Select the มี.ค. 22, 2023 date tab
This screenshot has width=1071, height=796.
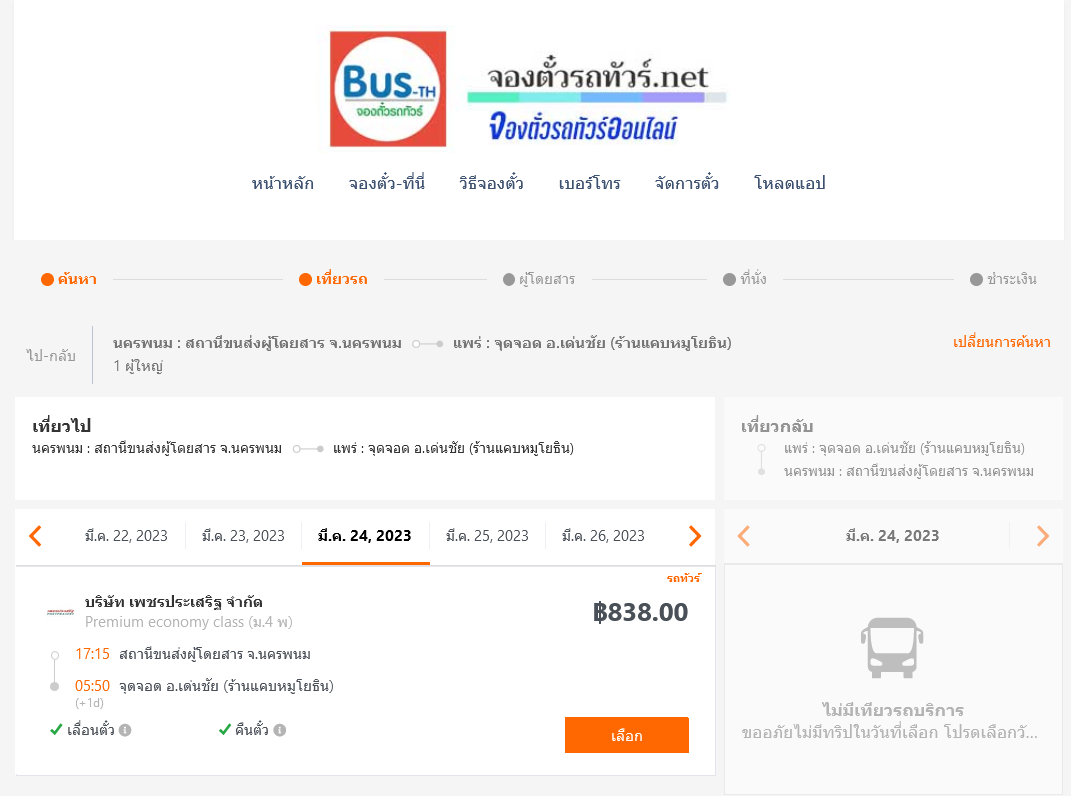click(x=126, y=536)
